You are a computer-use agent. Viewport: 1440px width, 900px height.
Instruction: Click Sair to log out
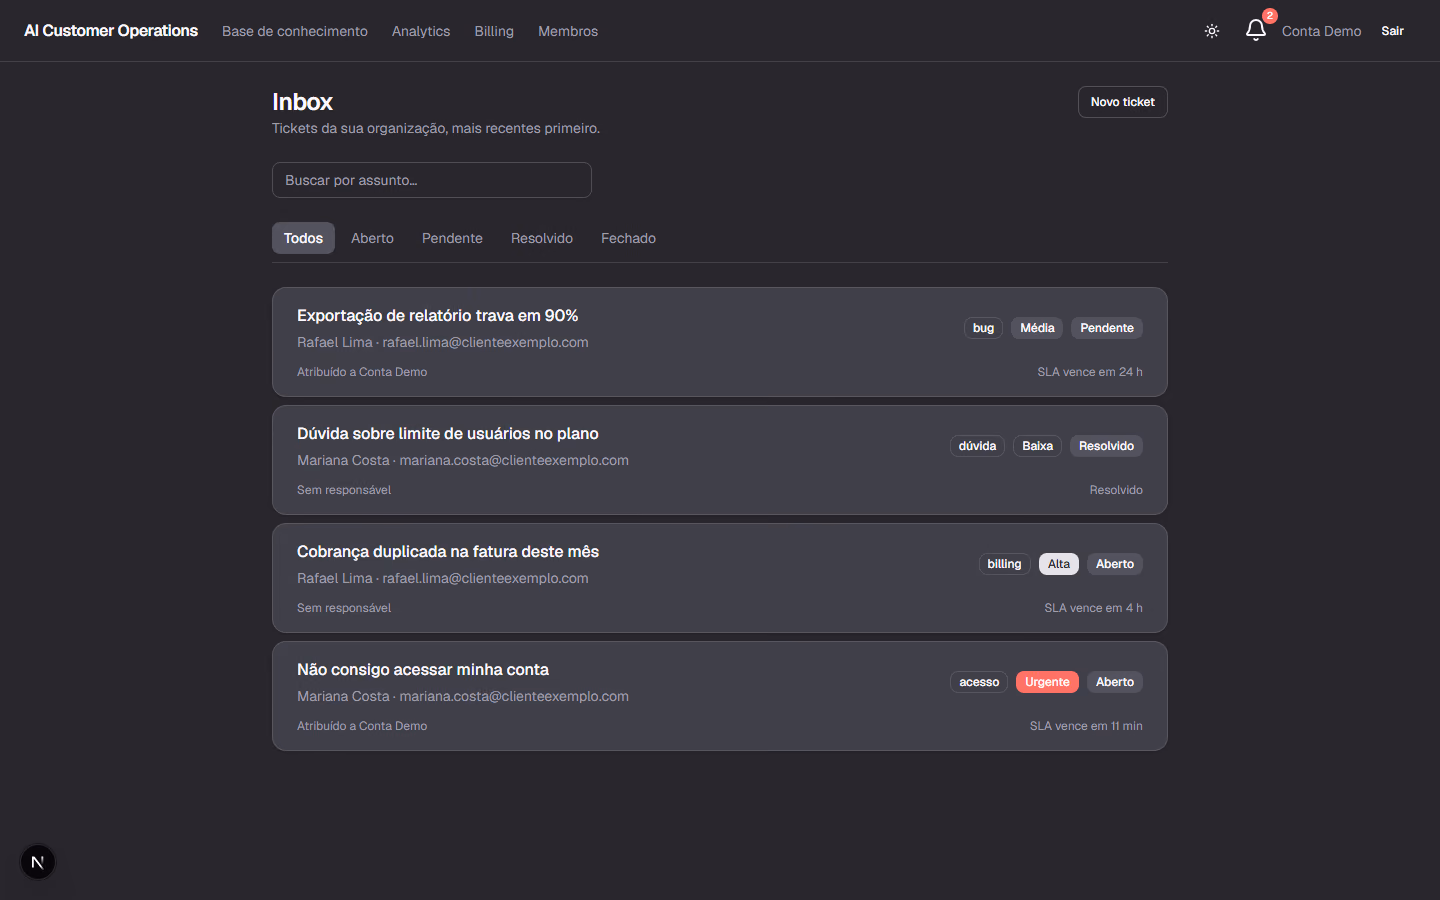[x=1393, y=31]
